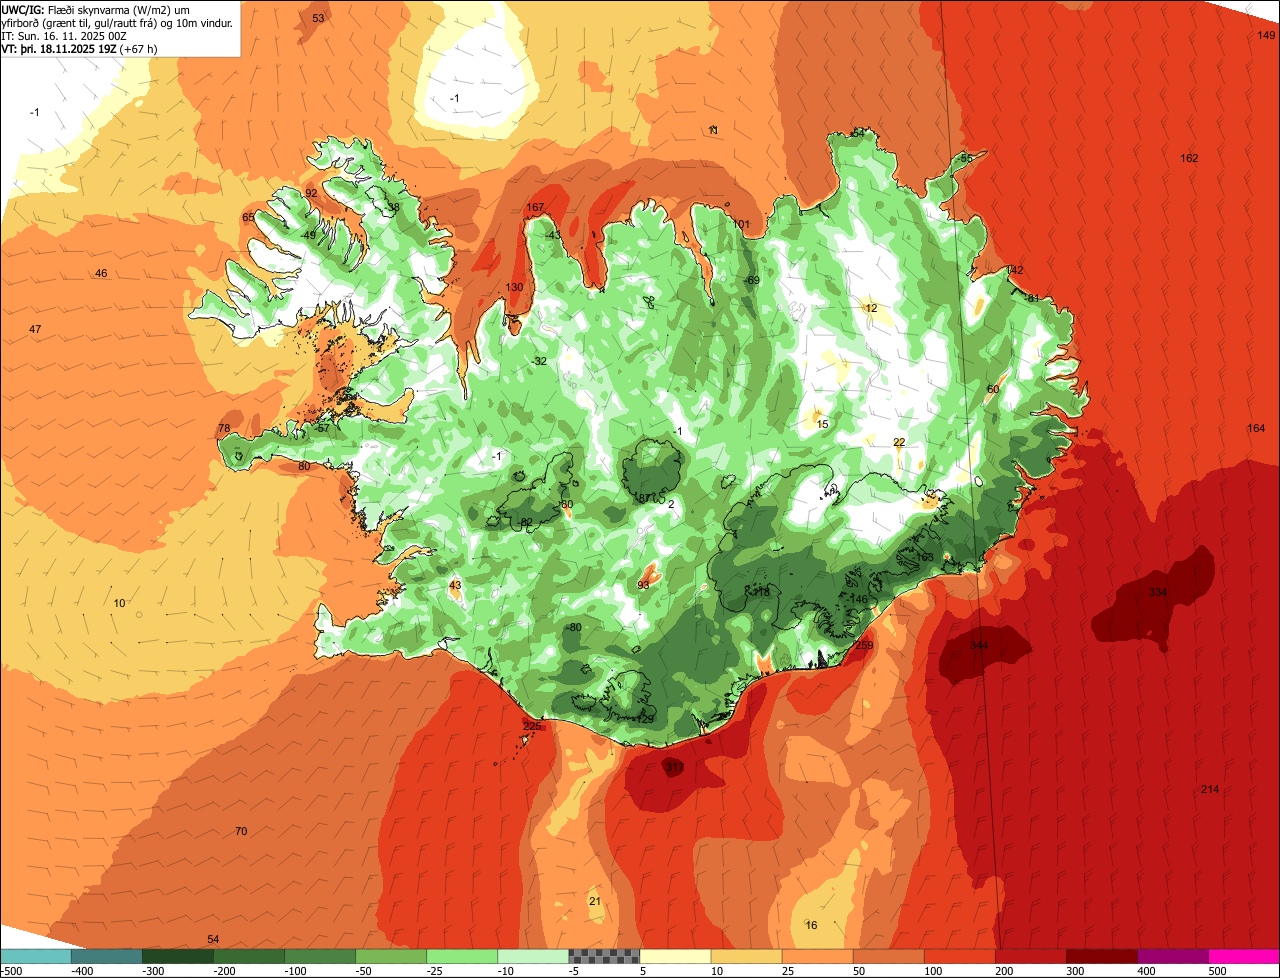The width and height of the screenshot is (1280, 978).
Task: Click the -10 to -5 pale green swatch
Action: pos(533,956)
